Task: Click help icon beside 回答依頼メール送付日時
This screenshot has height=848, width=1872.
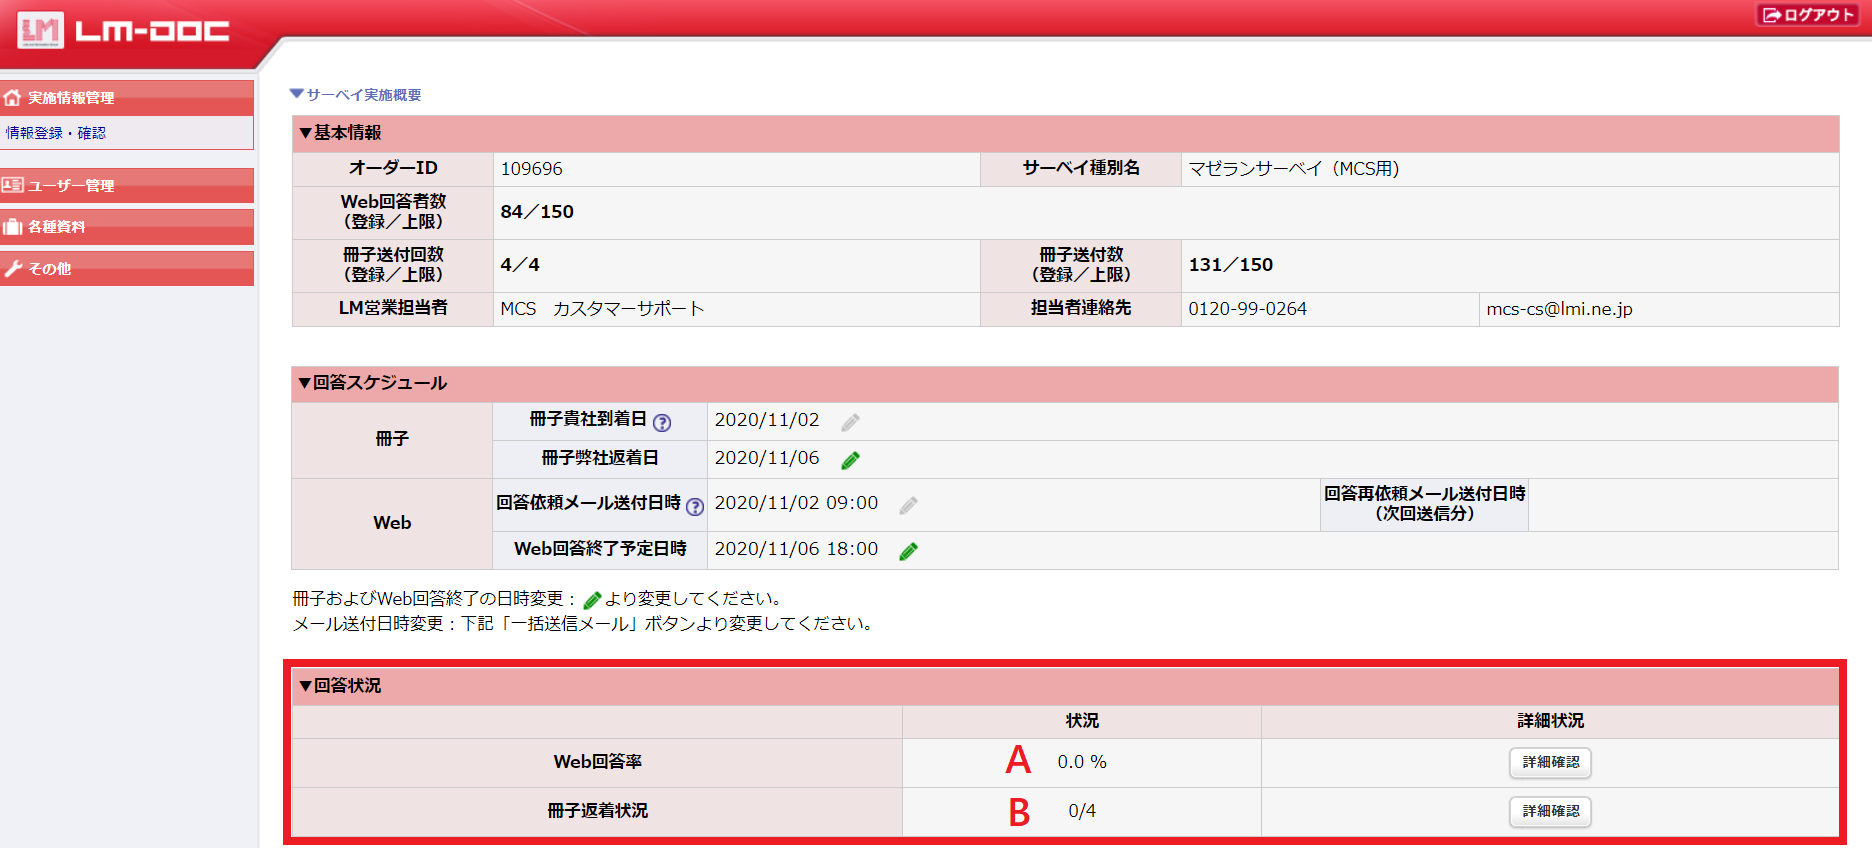Action: [x=695, y=507]
